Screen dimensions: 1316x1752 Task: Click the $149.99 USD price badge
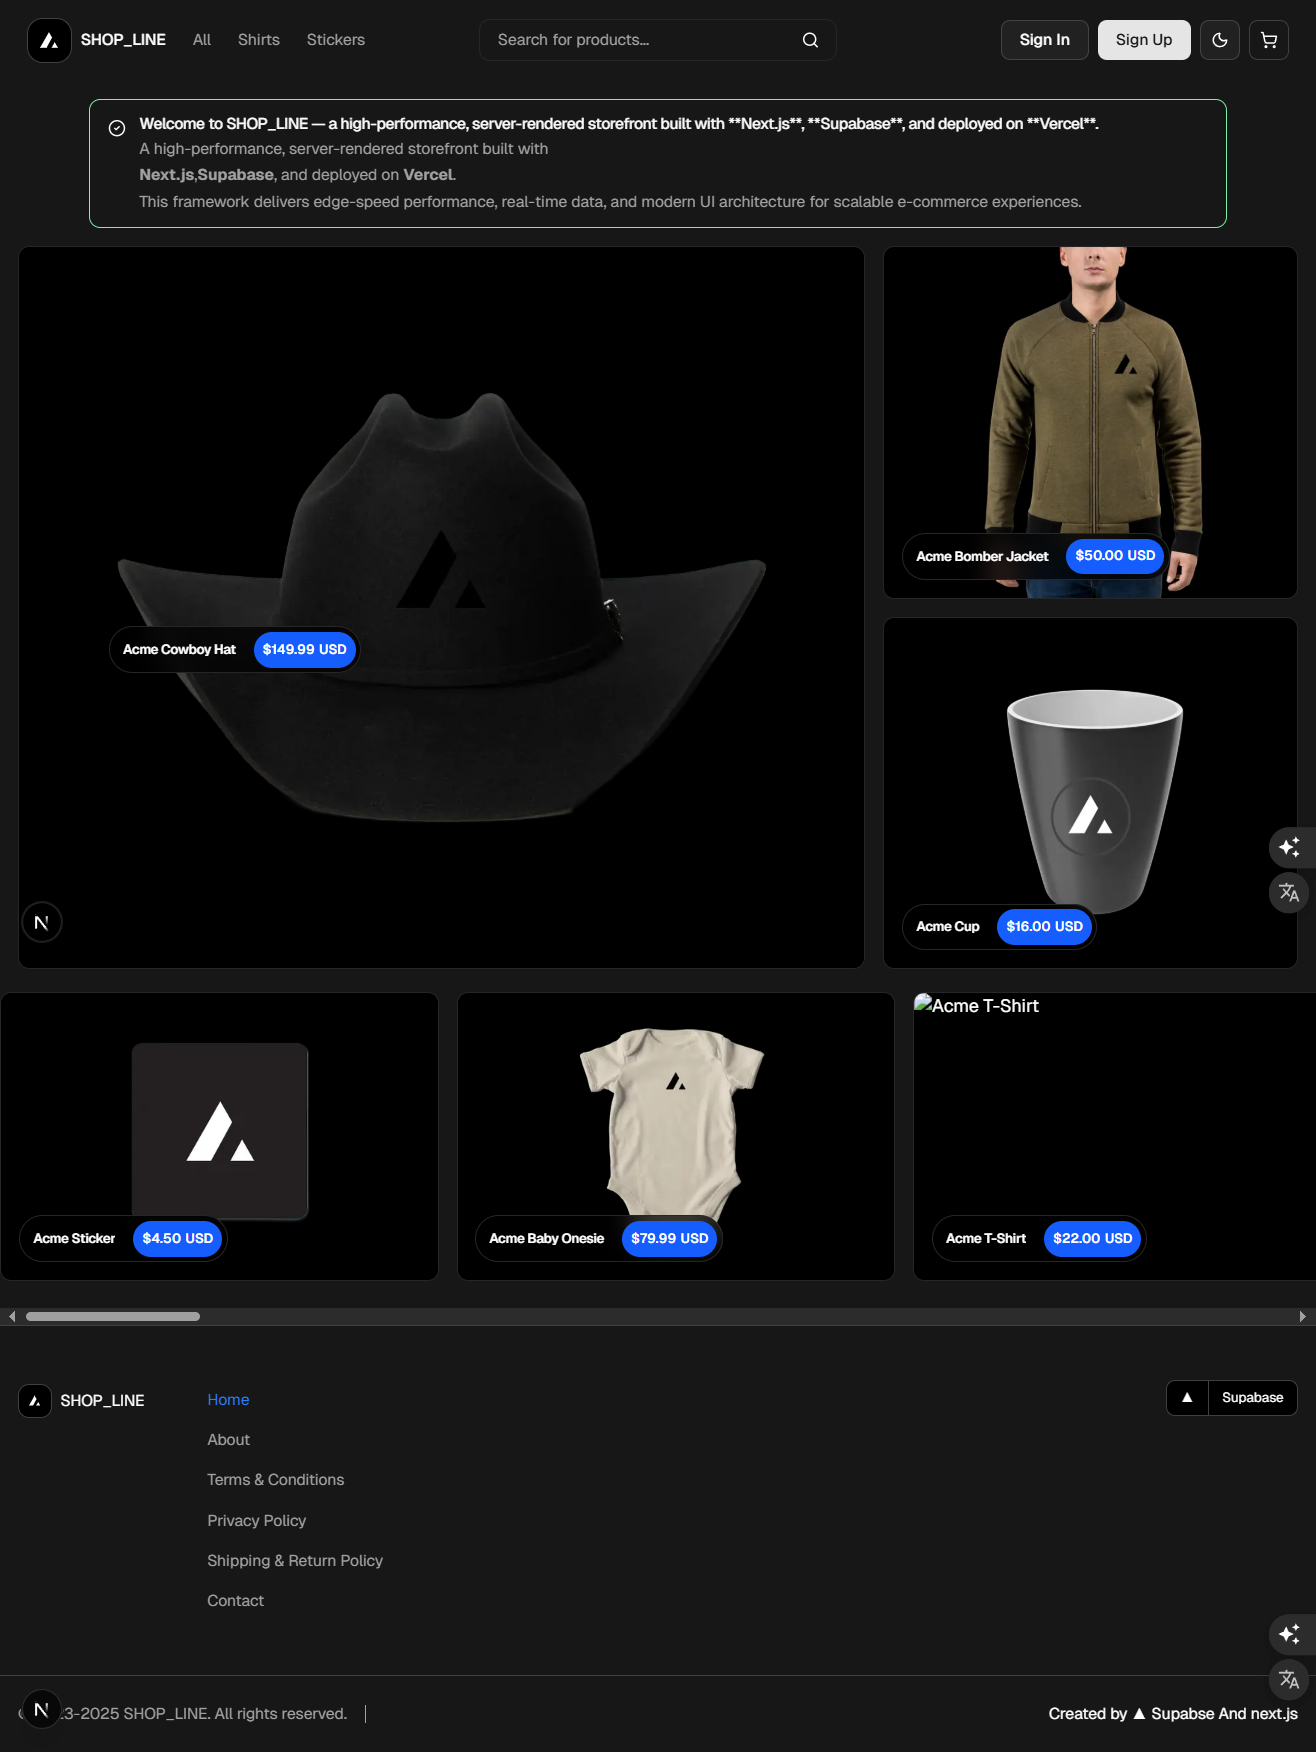305,650
